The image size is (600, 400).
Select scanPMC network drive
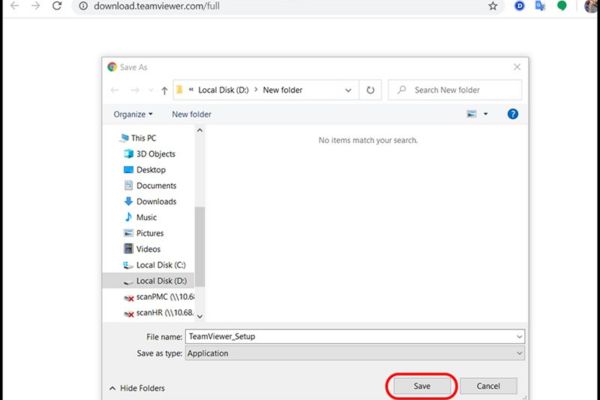(159, 297)
